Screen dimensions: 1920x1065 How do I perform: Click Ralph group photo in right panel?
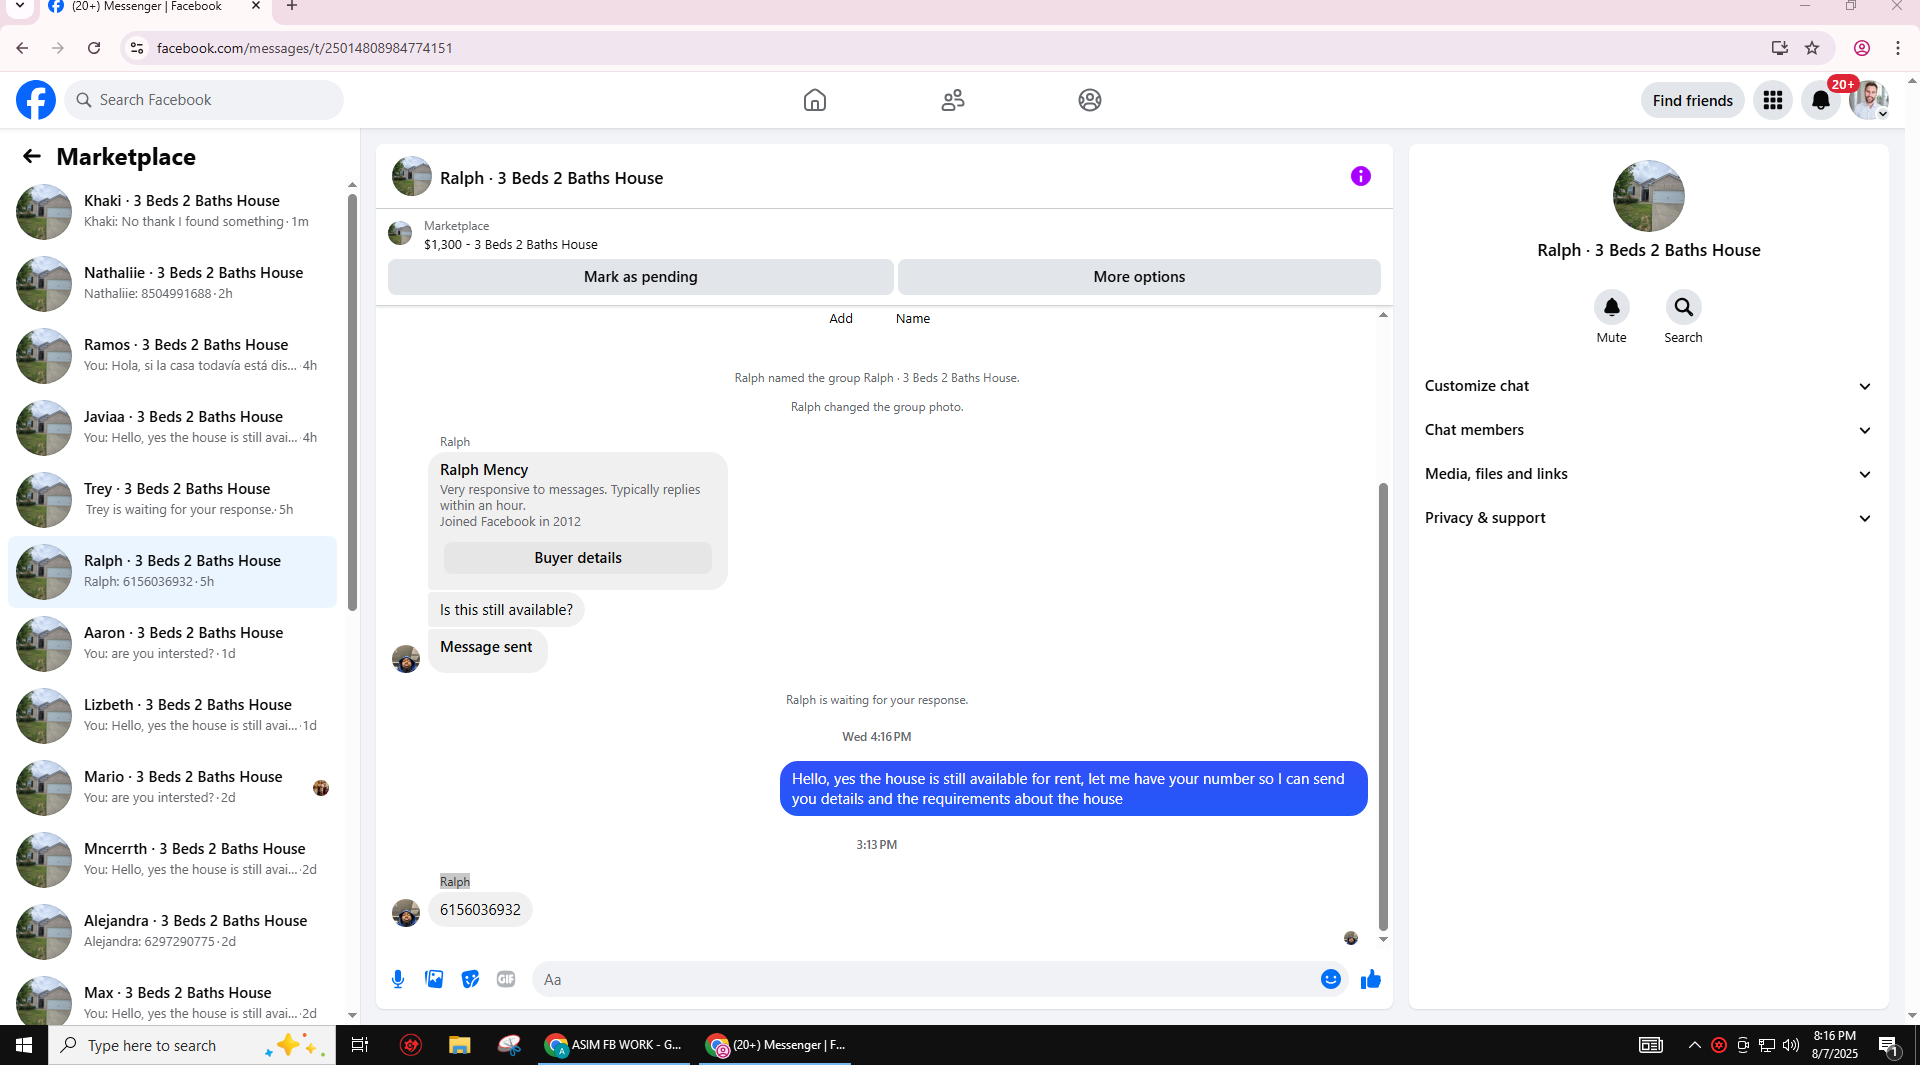tap(1648, 196)
